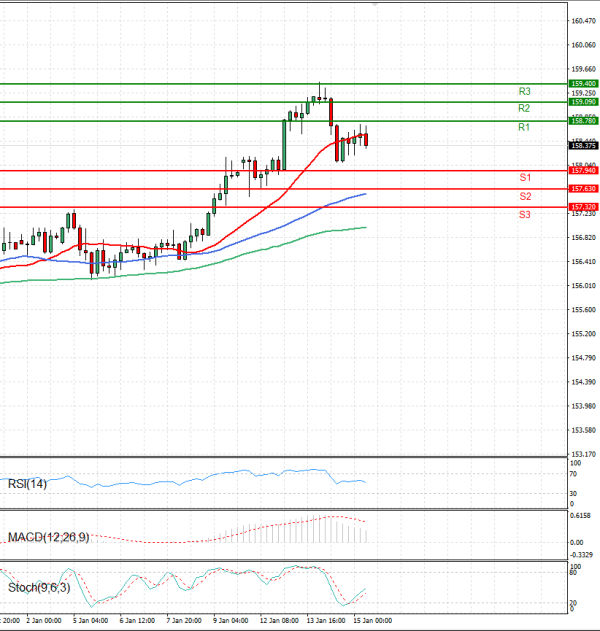Select the RSI(14) indicator label

27,484
